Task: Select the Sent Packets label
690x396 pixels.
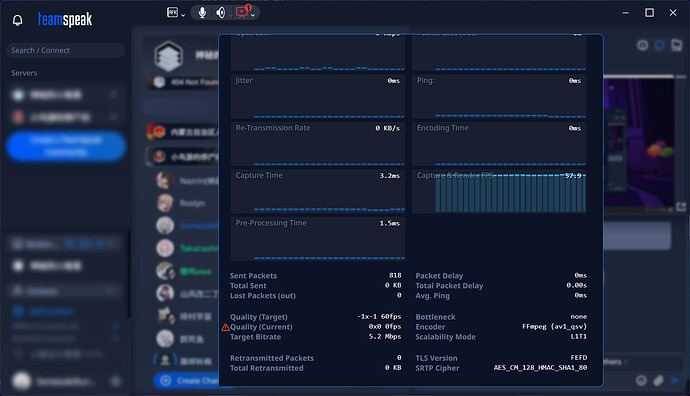Action: point(253,276)
